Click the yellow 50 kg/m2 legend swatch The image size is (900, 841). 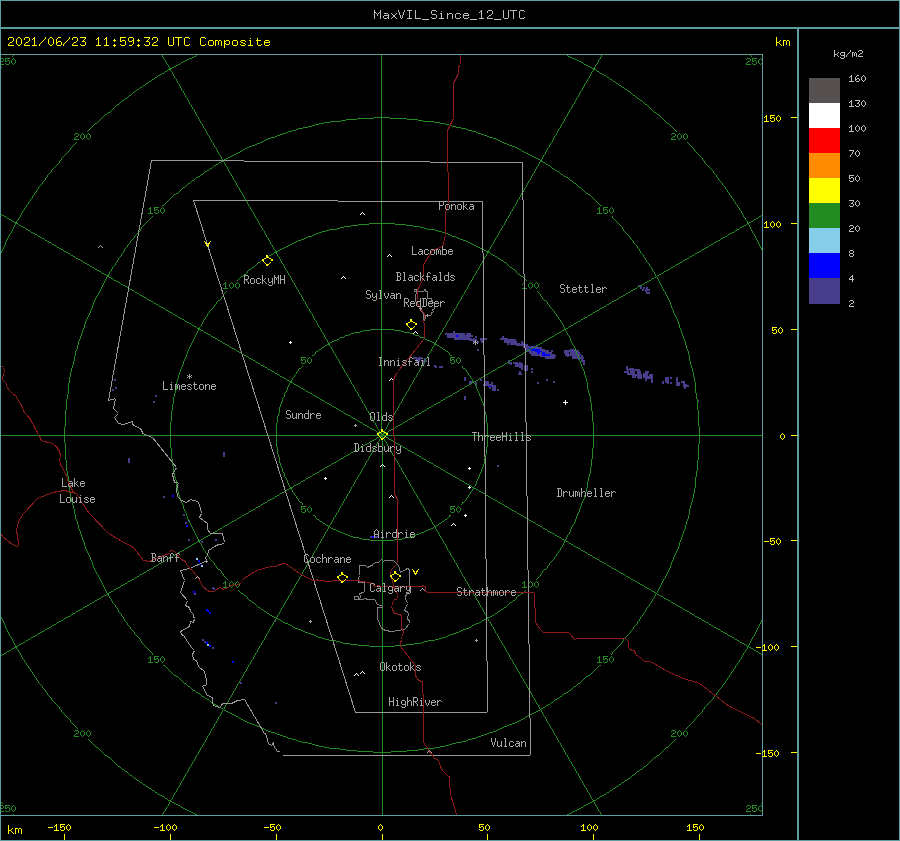coord(824,191)
